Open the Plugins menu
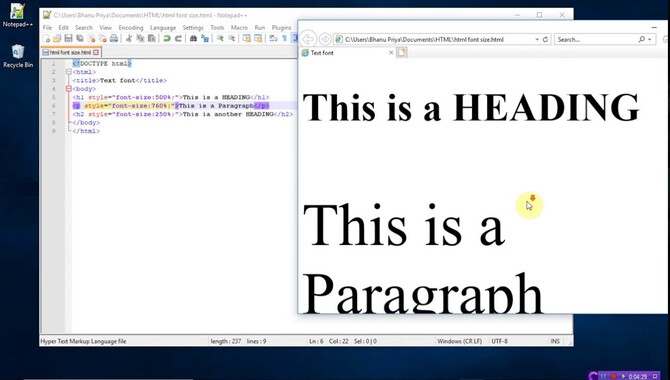This screenshot has width=670, height=380. [x=282, y=27]
